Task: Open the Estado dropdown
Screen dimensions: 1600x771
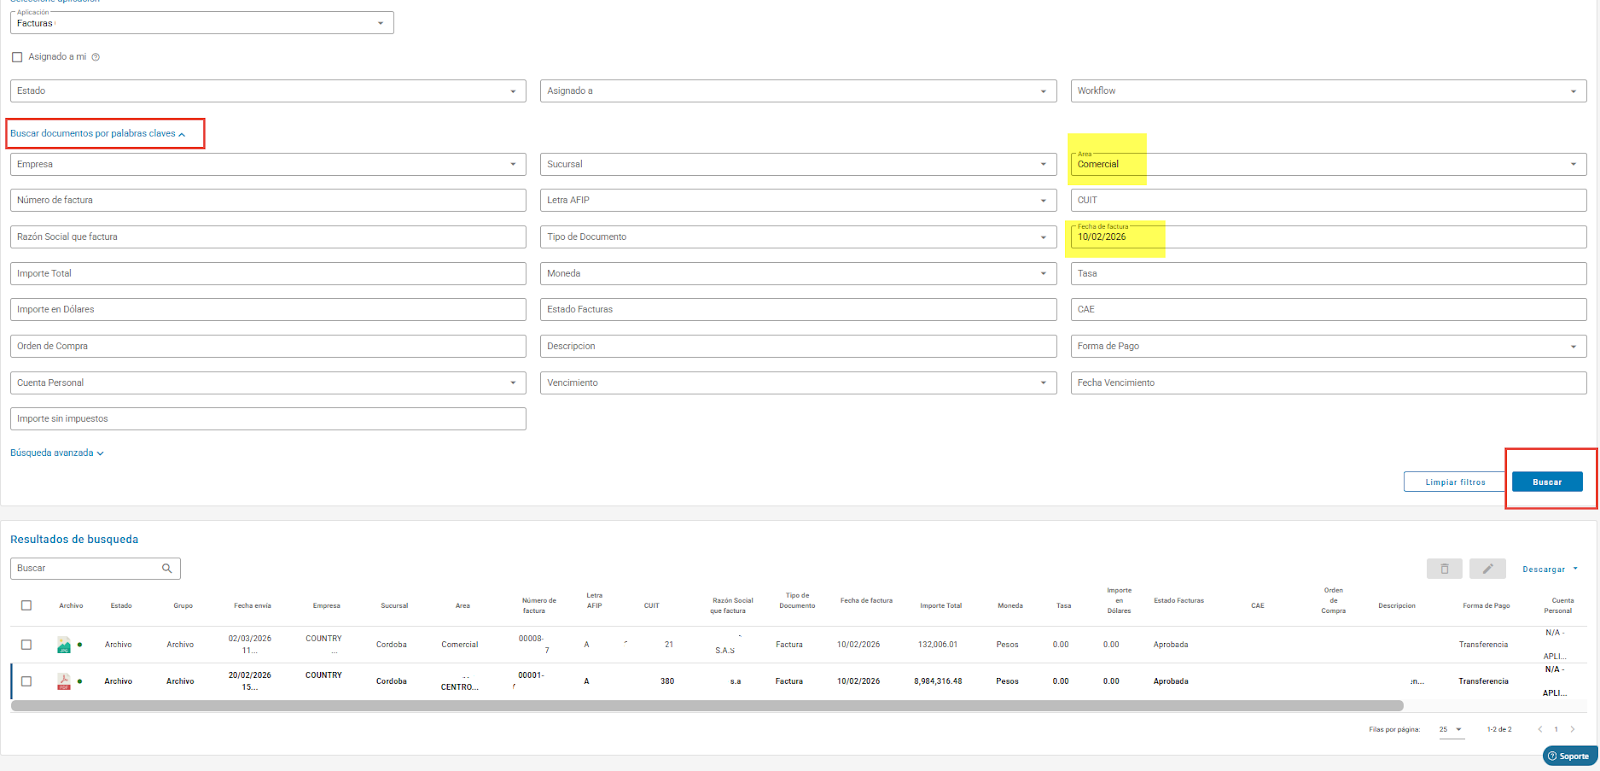Action: click(x=268, y=91)
